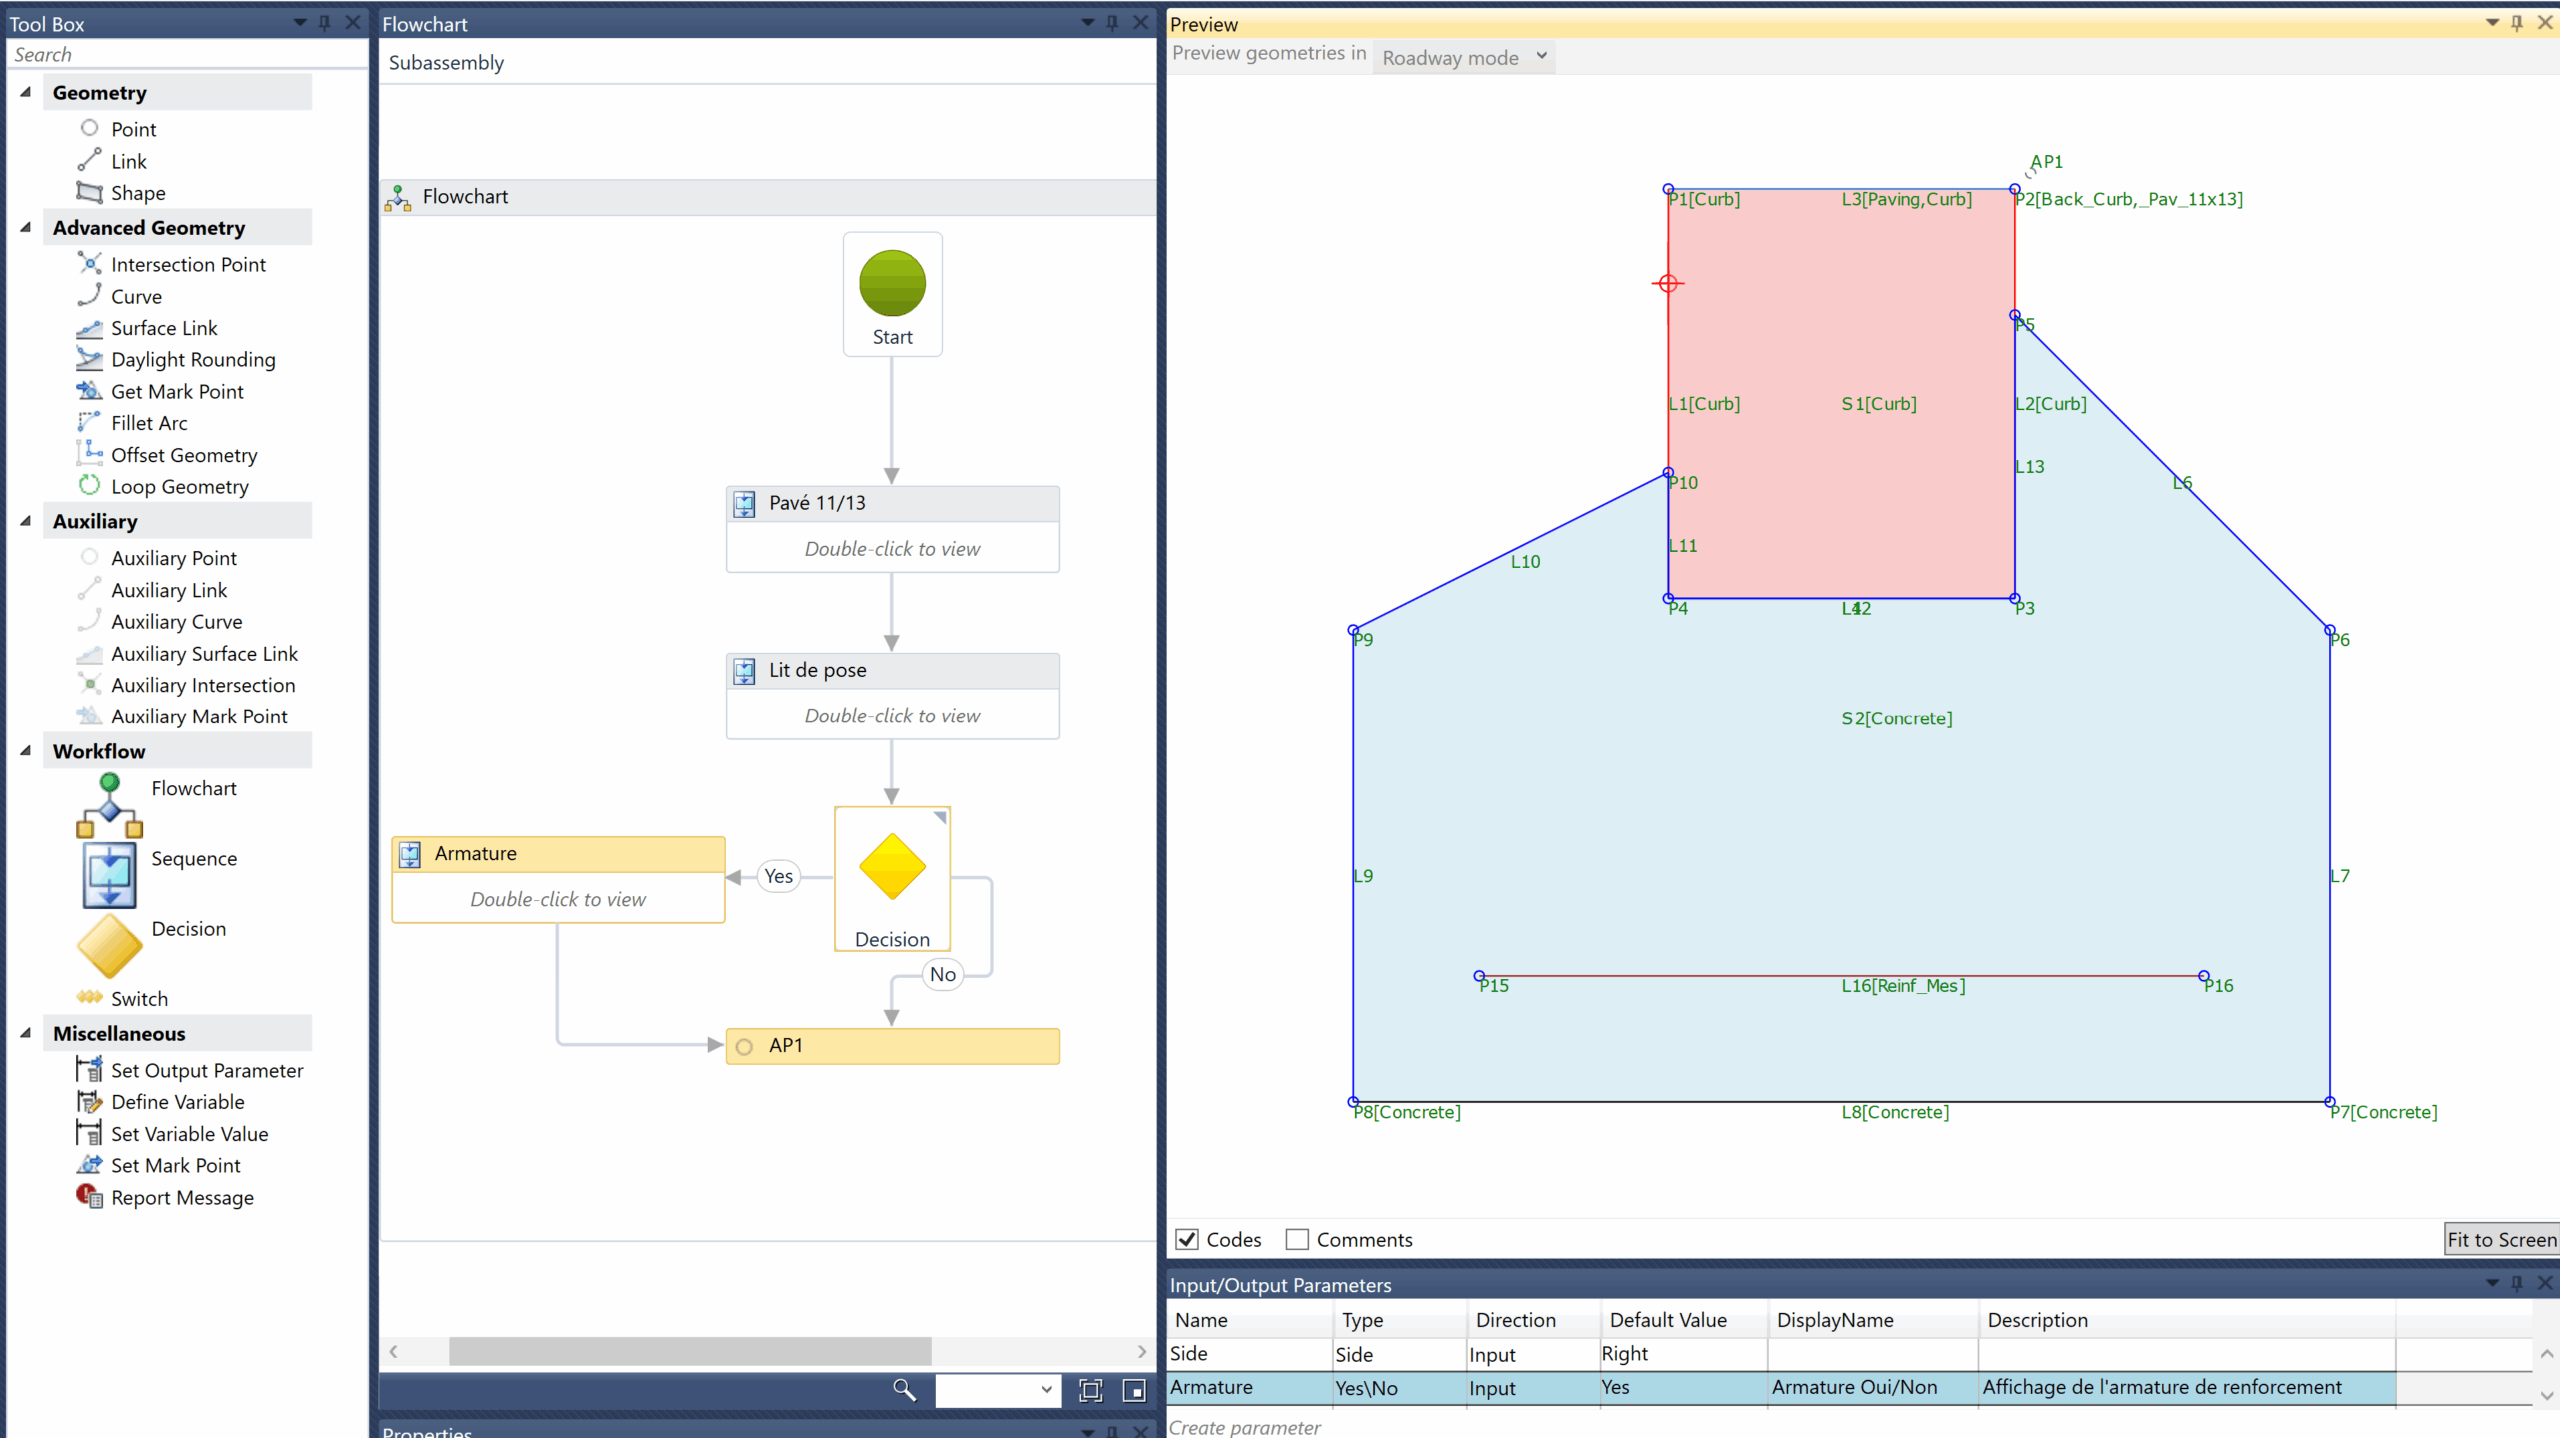The height and width of the screenshot is (1438, 2560).
Task: Click the Set Mark Point icon
Action: click(x=90, y=1165)
